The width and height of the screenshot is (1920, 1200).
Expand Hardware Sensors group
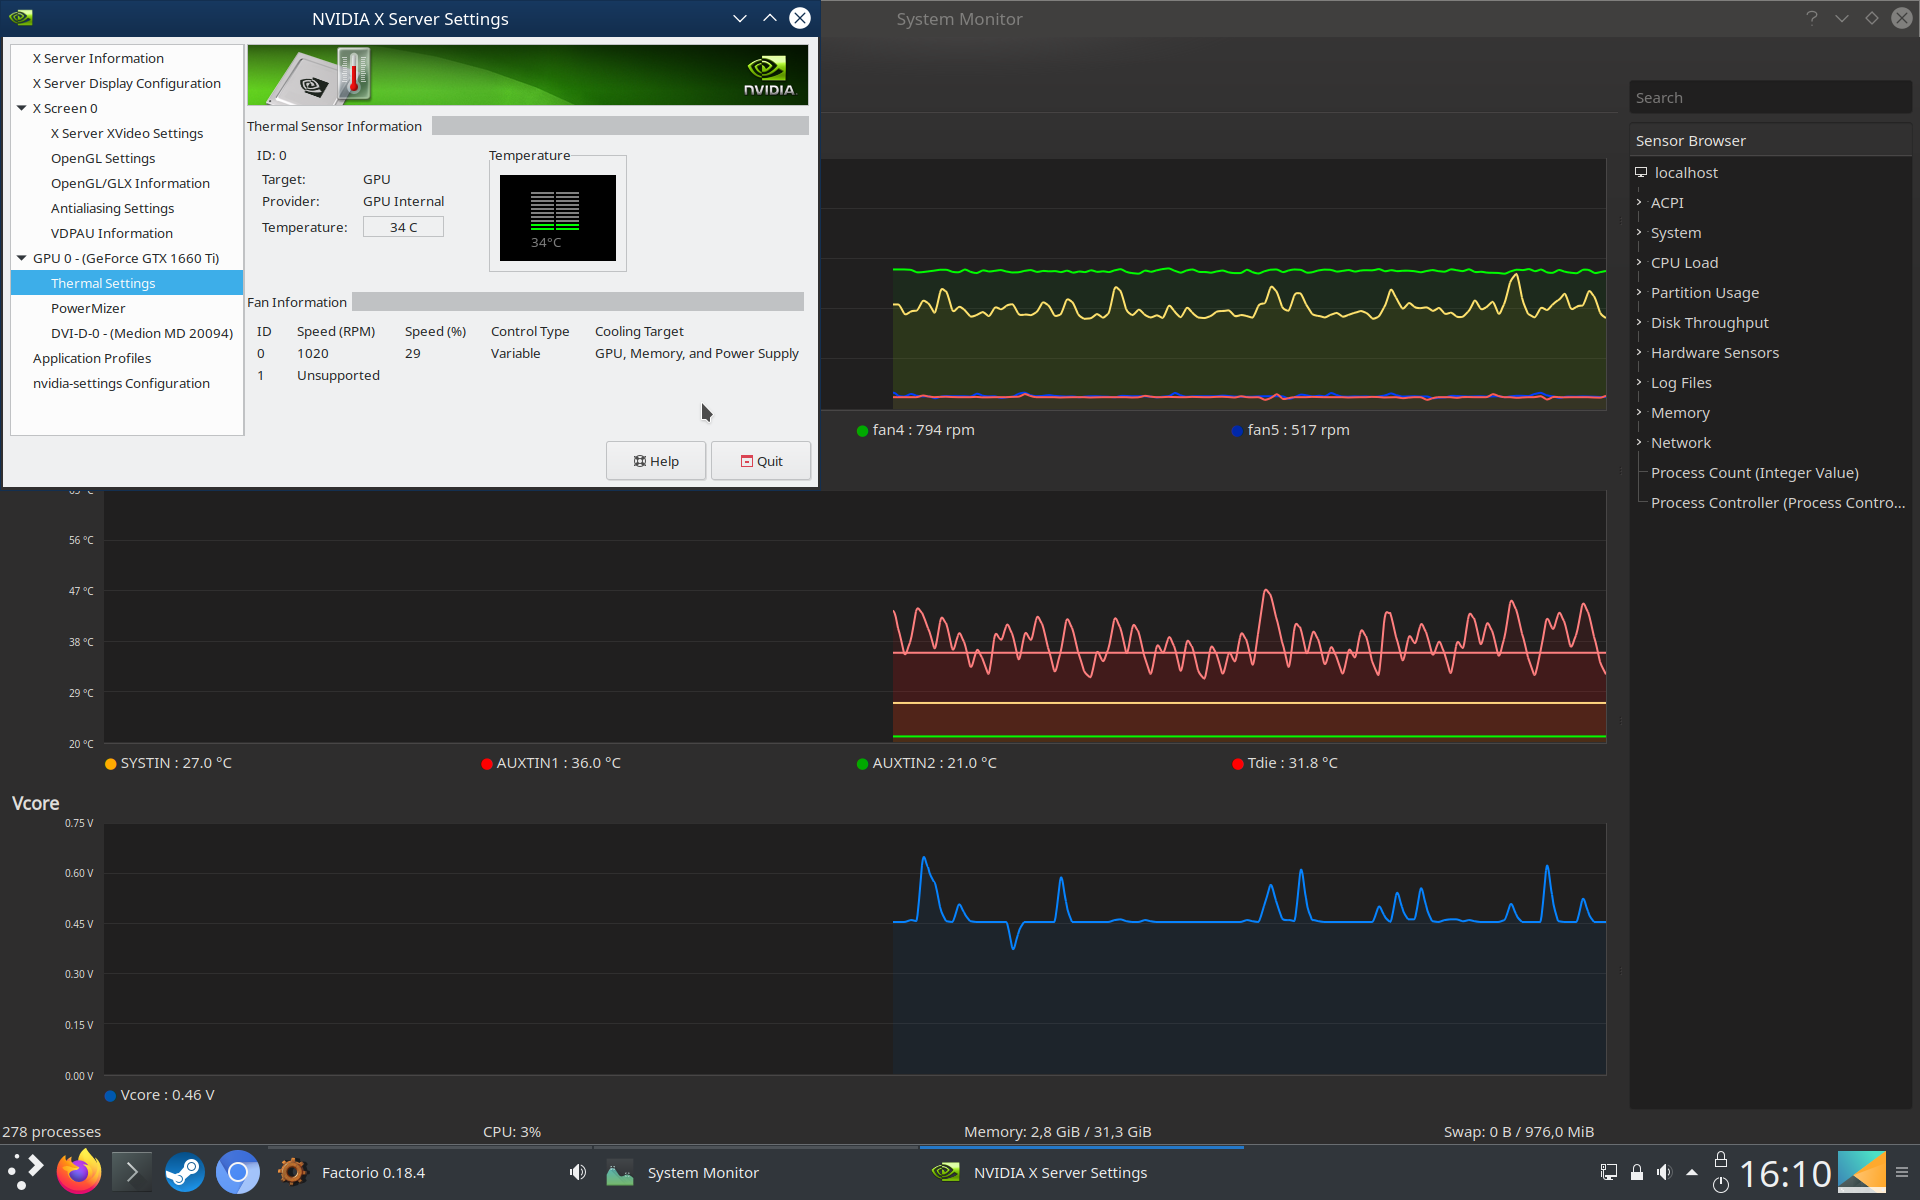pos(1639,352)
